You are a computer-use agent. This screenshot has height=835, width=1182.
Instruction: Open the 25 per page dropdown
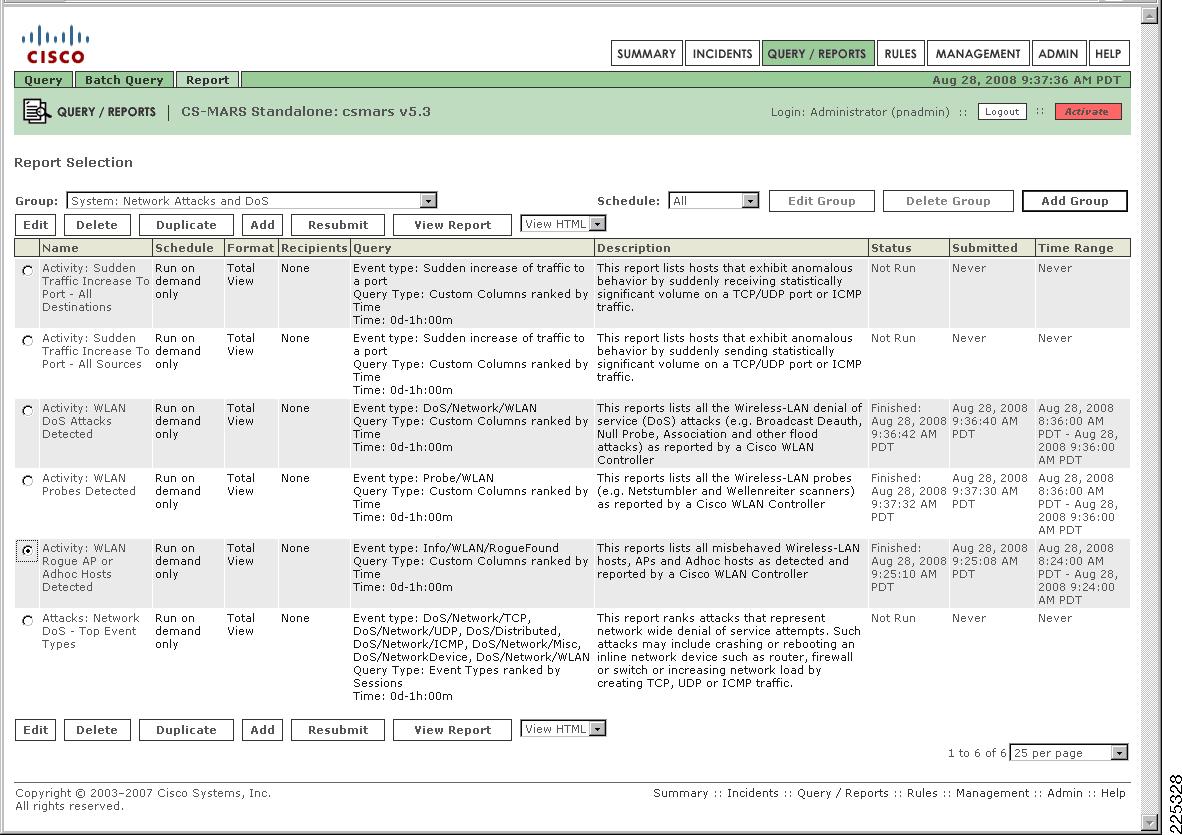[1068, 752]
